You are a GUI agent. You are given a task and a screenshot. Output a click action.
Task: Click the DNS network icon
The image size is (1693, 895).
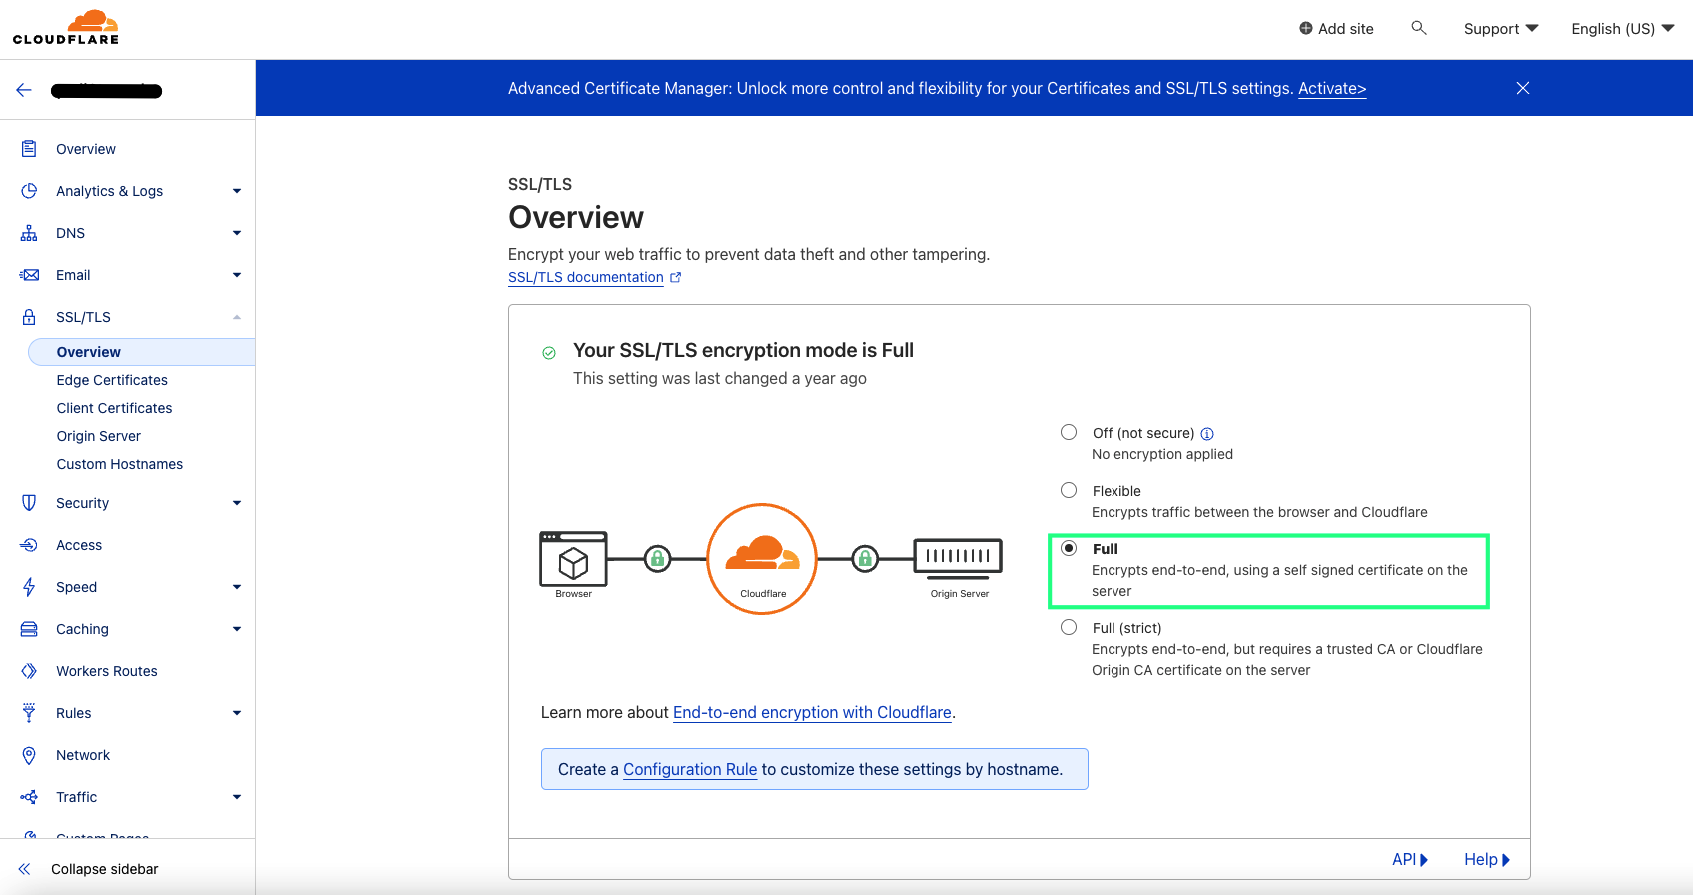click(29, 233)
